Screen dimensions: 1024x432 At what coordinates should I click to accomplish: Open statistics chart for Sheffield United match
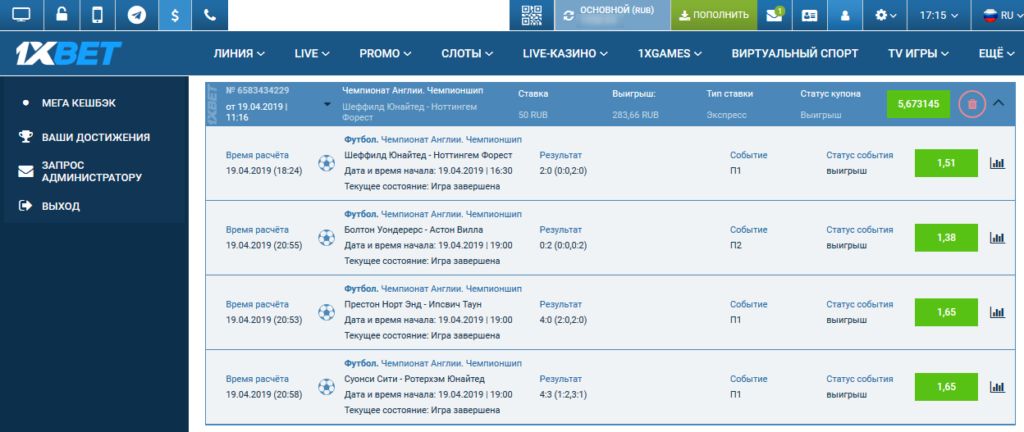[x=996, y=164]
